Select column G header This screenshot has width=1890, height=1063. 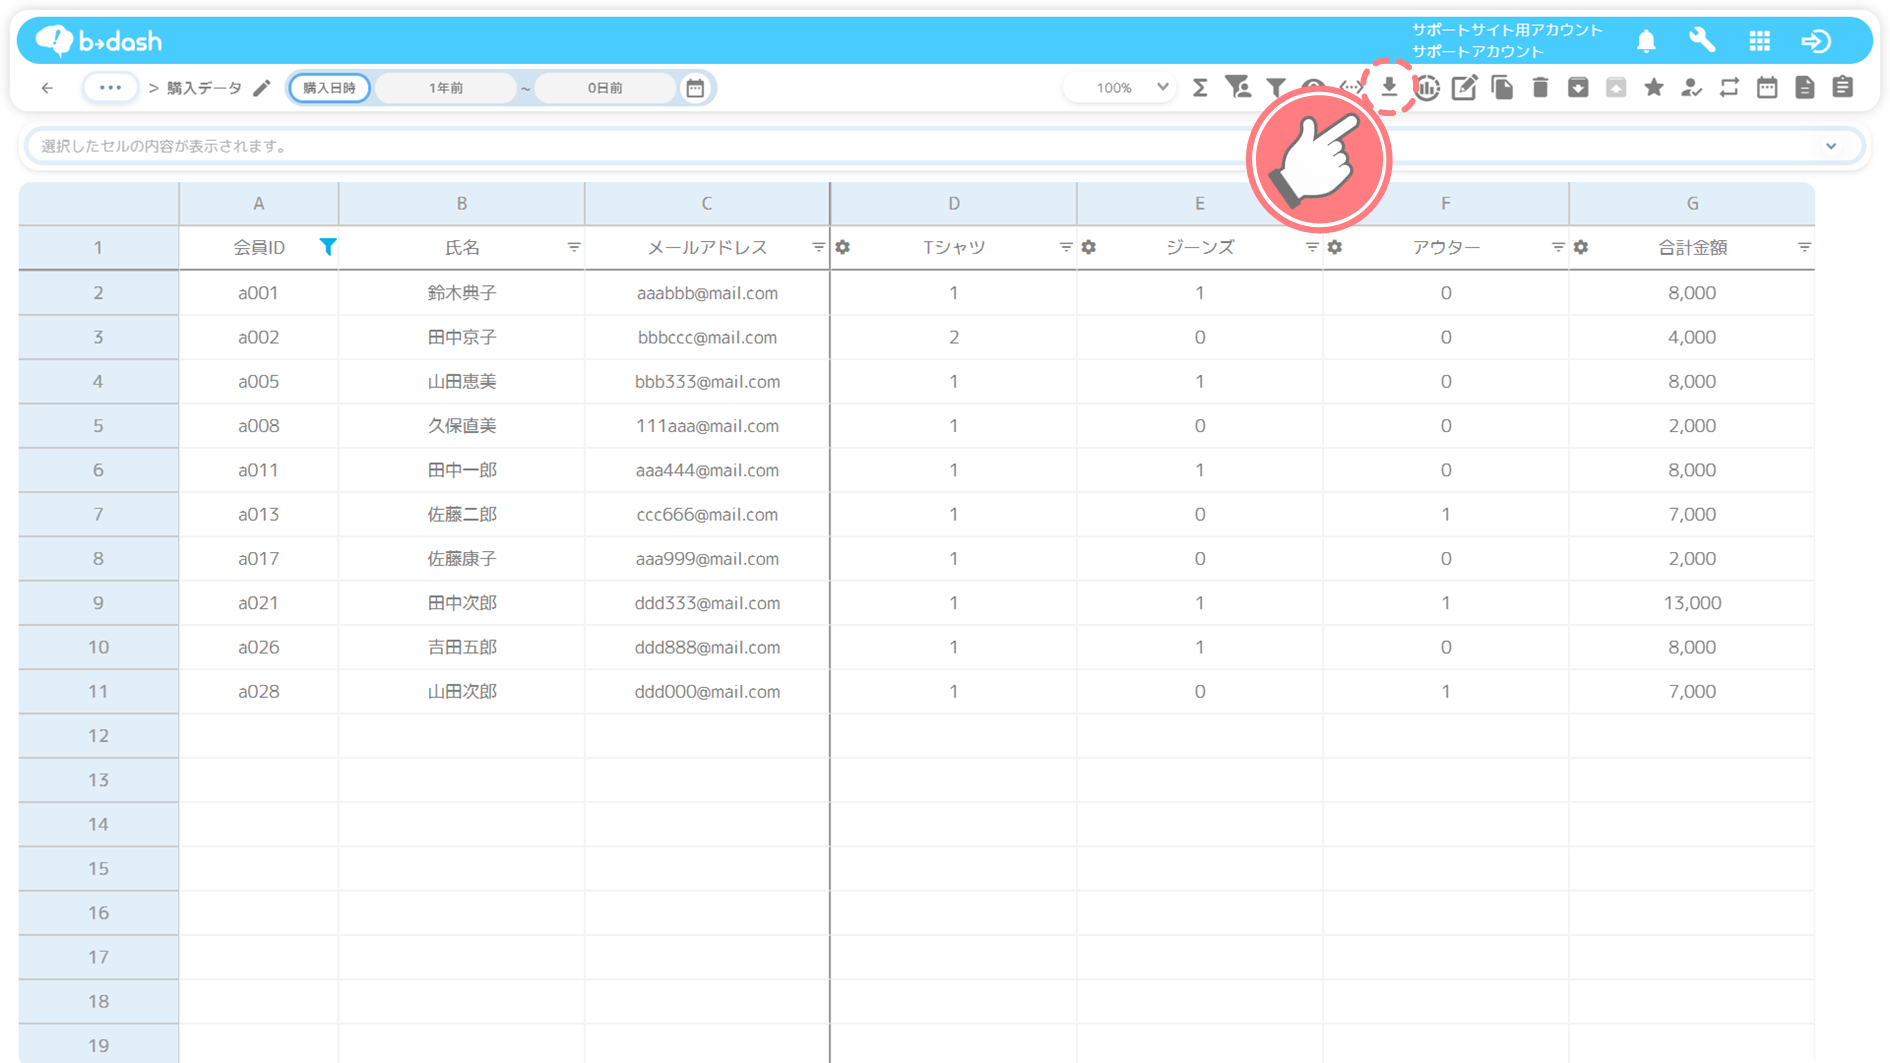[1692, 203]
